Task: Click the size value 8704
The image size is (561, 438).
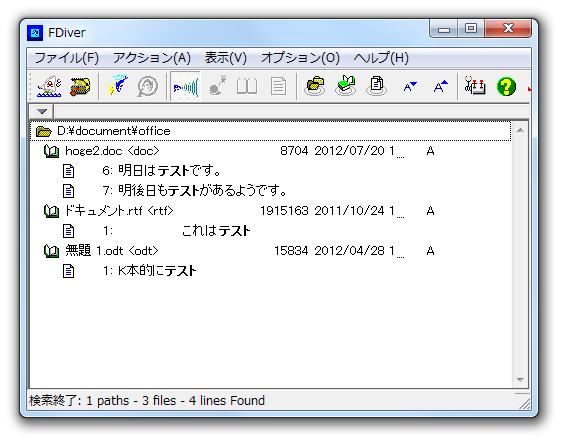Action: (294, 151)
